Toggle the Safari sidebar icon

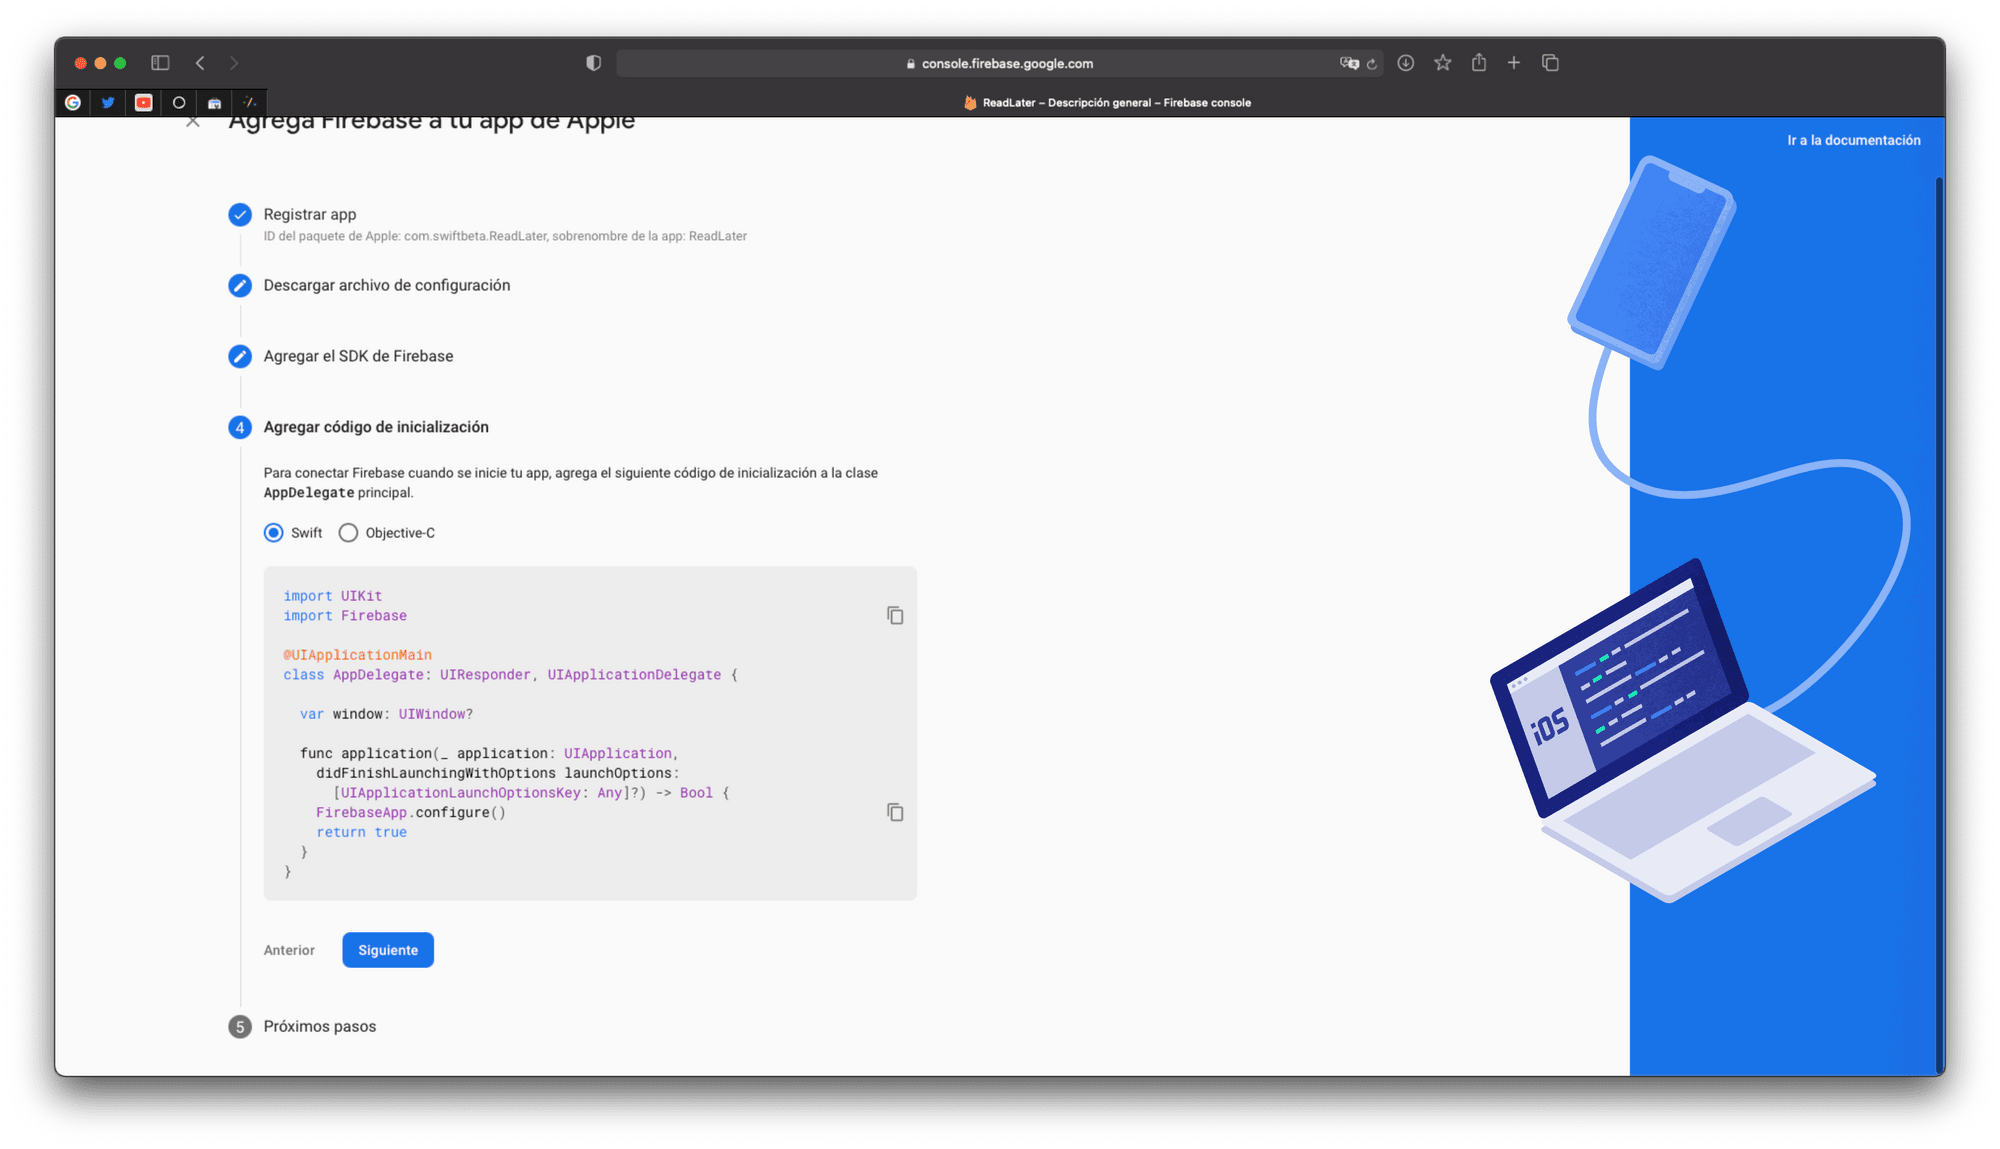[x=160, y=63]
